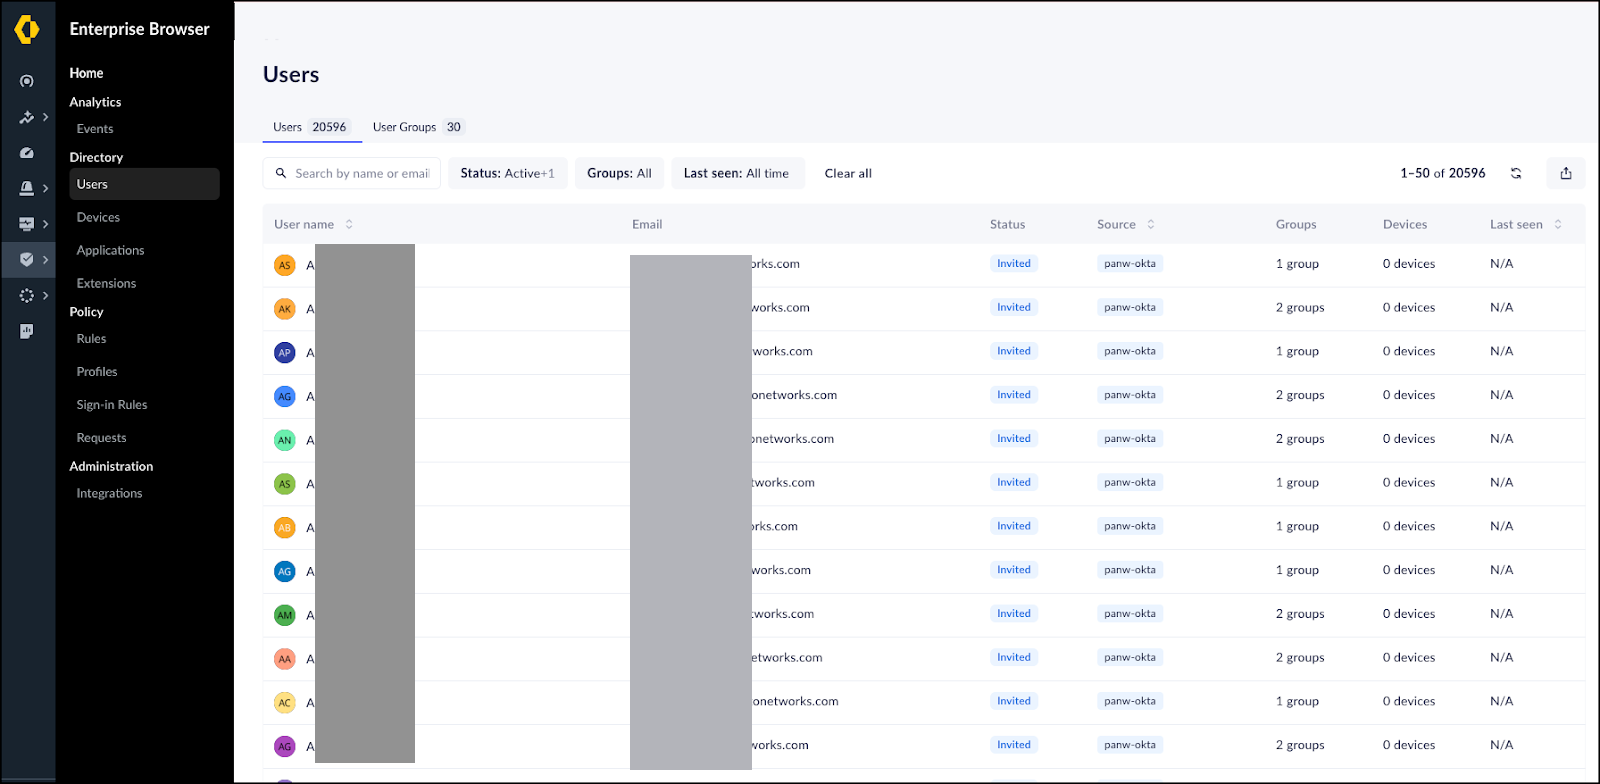This screenshot has height=784, width=1600.
Task: Click the monitor activity icon in left rail
Action: point(27,224)
